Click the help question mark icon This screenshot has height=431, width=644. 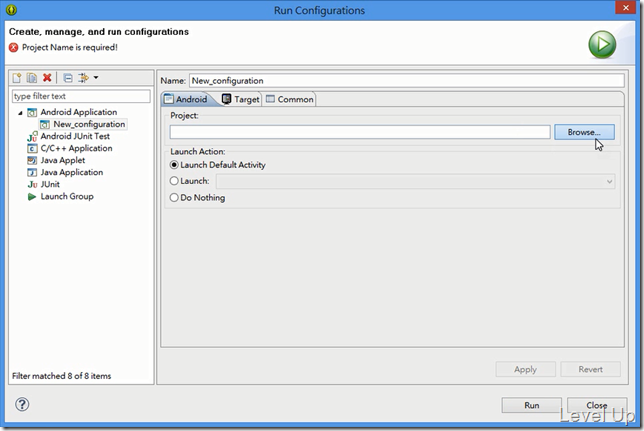point(22,404)
